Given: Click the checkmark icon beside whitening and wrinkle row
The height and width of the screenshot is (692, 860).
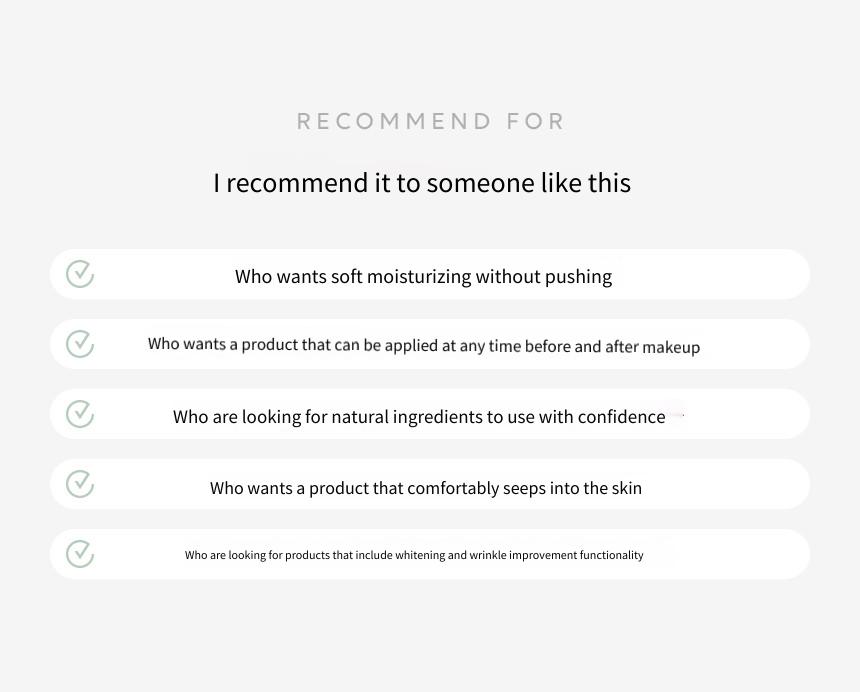Looking at the screenshot, I should point(80,554).
